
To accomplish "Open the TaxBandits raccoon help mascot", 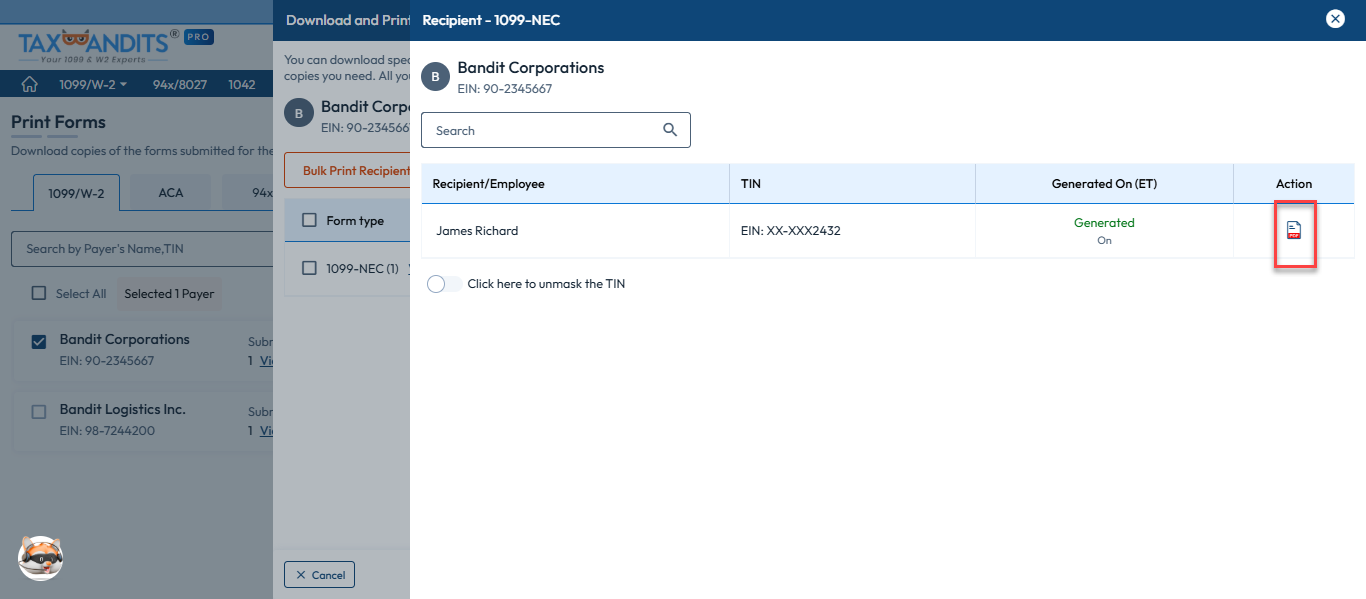I will pyautogui.click(x=41, y=558).
